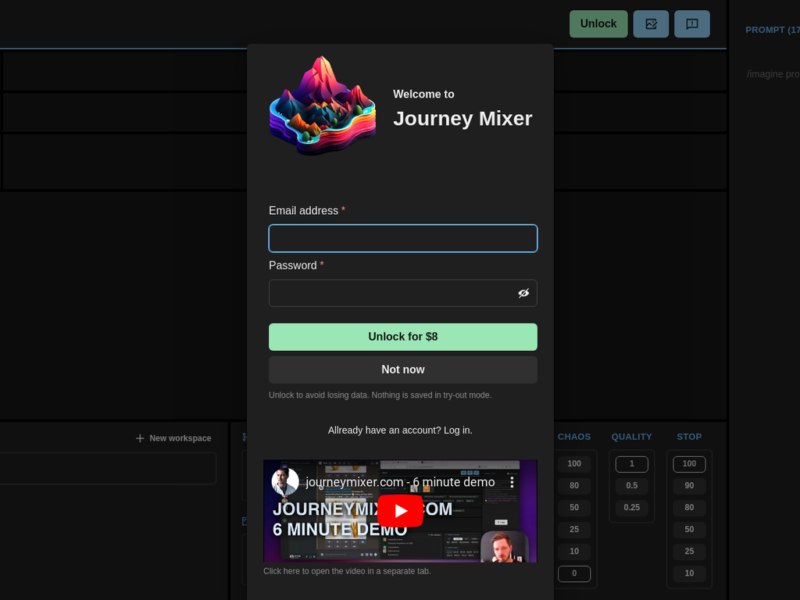Open the video in a separate tab
The image size is (800, 600).
pos(346,570)
